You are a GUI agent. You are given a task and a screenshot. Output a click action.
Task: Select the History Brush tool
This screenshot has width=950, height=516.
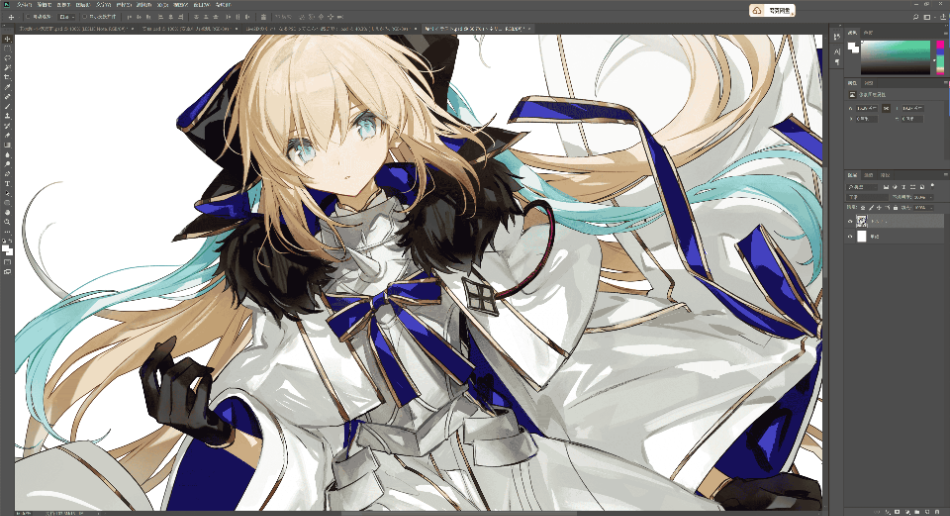[7, 126]
